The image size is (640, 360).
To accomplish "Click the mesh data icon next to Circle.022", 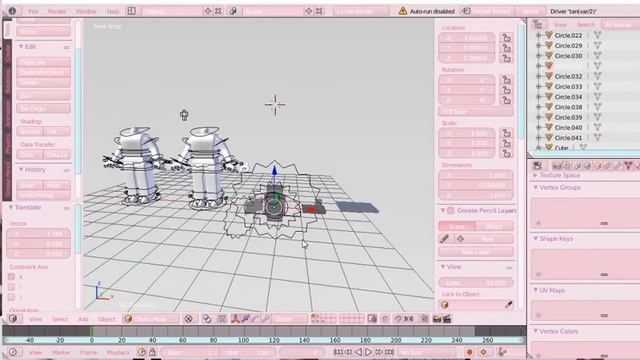I will (598, 36).
